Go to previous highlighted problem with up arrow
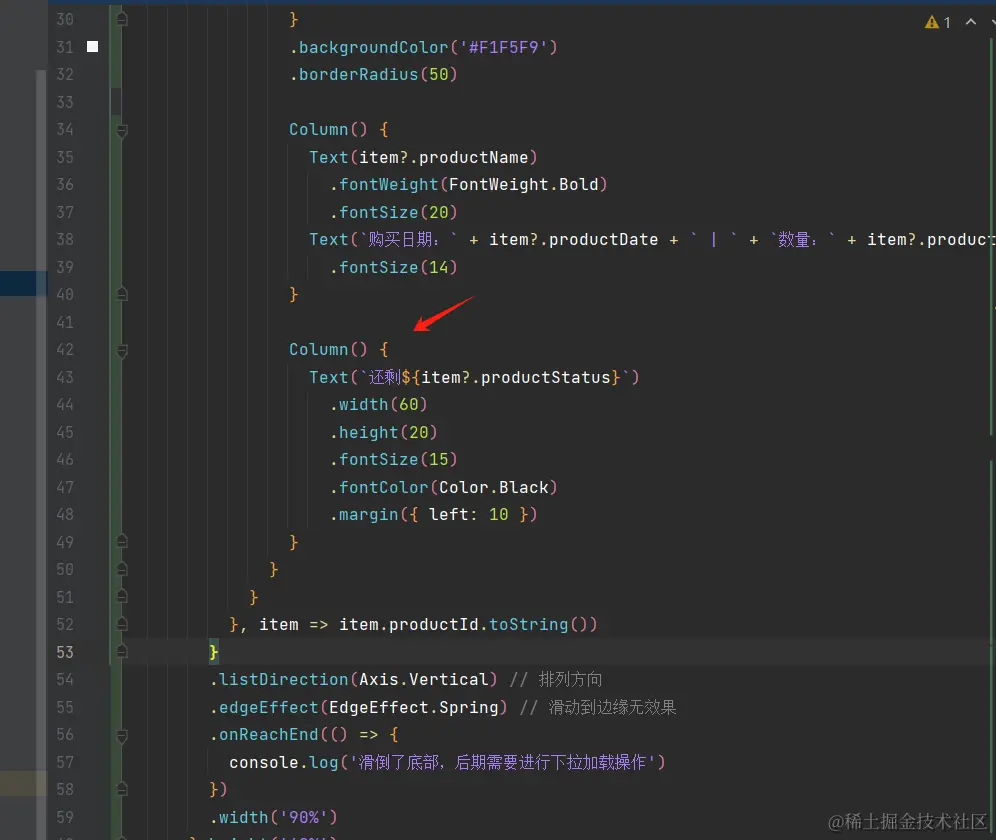The width and height of the screenshot is (996, 840). [971, 22]
